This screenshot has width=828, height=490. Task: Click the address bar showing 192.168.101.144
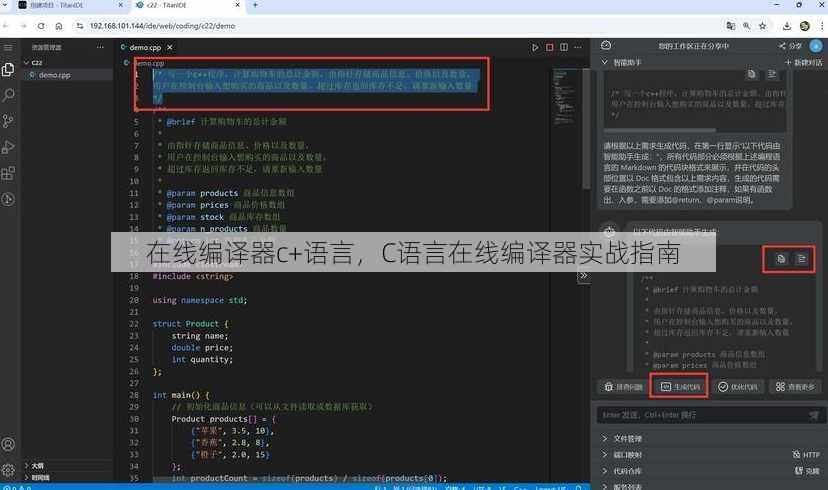162,26
